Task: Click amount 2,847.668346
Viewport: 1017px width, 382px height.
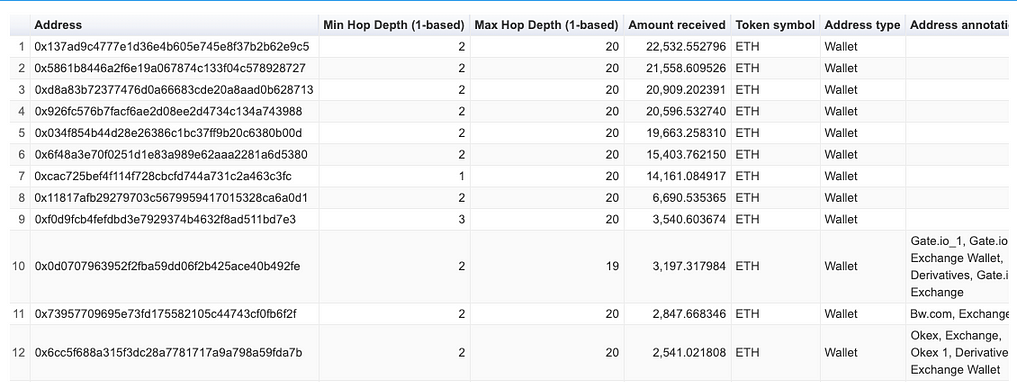Action: pyautogui.click(x=689, y=314)
